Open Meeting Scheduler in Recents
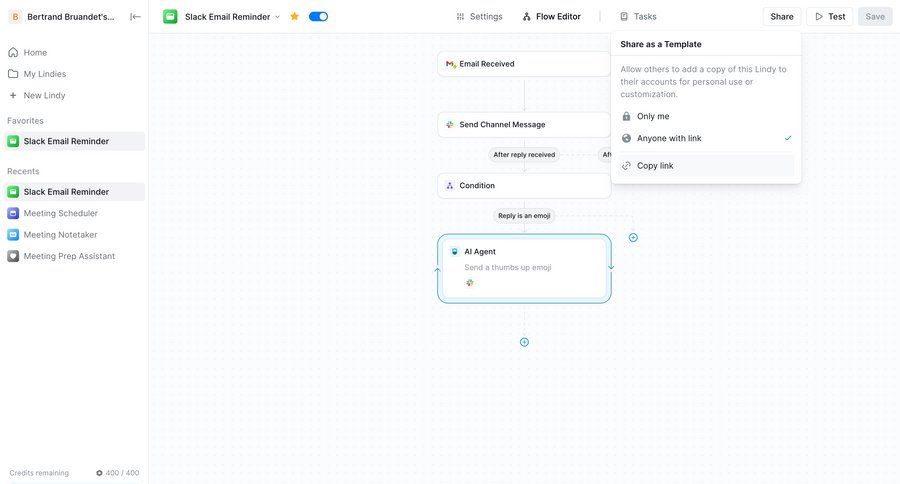This screenshot has height=484, width=900. [74, 213]
